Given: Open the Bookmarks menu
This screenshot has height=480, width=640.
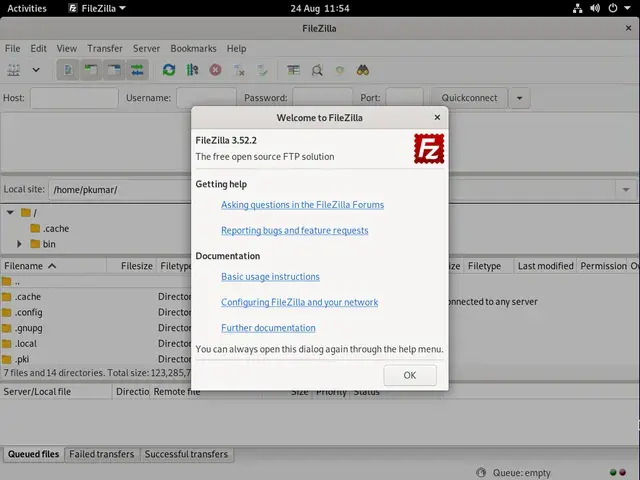Looking at the screenshot, I should pos(193,49).
